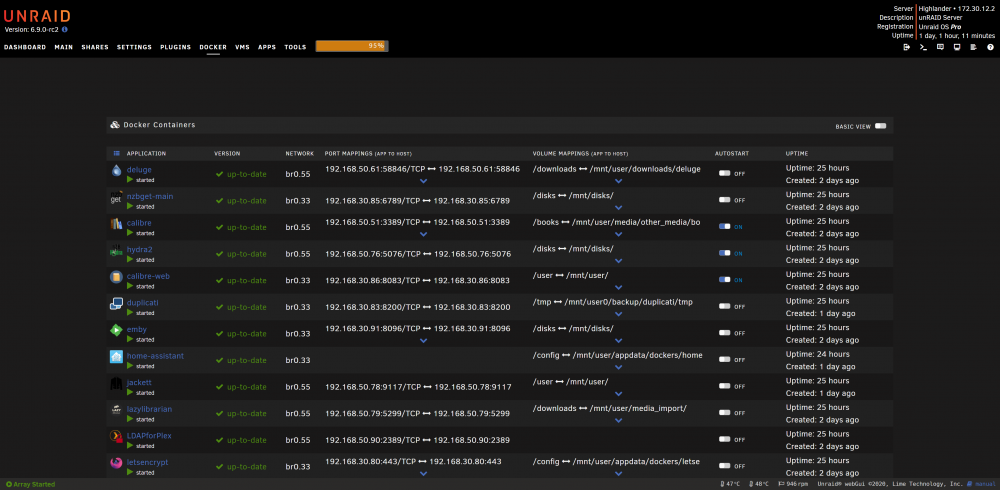The image size is (1000, 490).
Task: Open the VMs tab
Action: (x=242, y=47)
